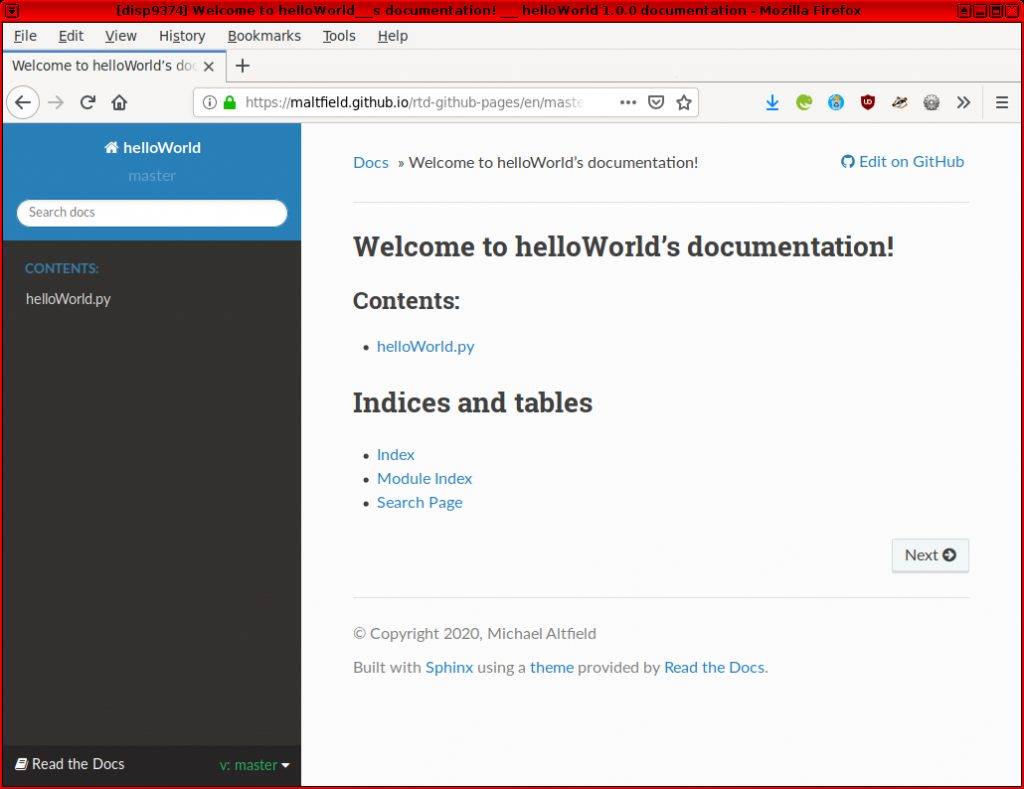
Task: Close the helloWorld documentation tab
Action: [x=209, y=66]
